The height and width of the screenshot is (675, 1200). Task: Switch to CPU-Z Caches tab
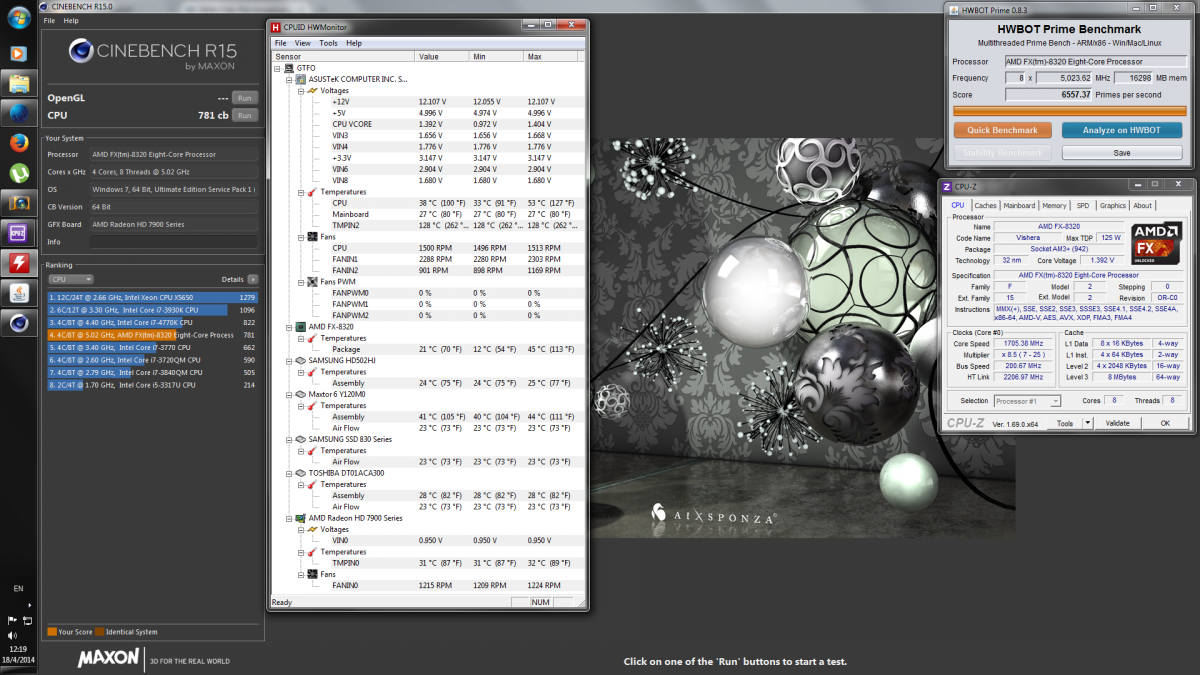[986, 205]
